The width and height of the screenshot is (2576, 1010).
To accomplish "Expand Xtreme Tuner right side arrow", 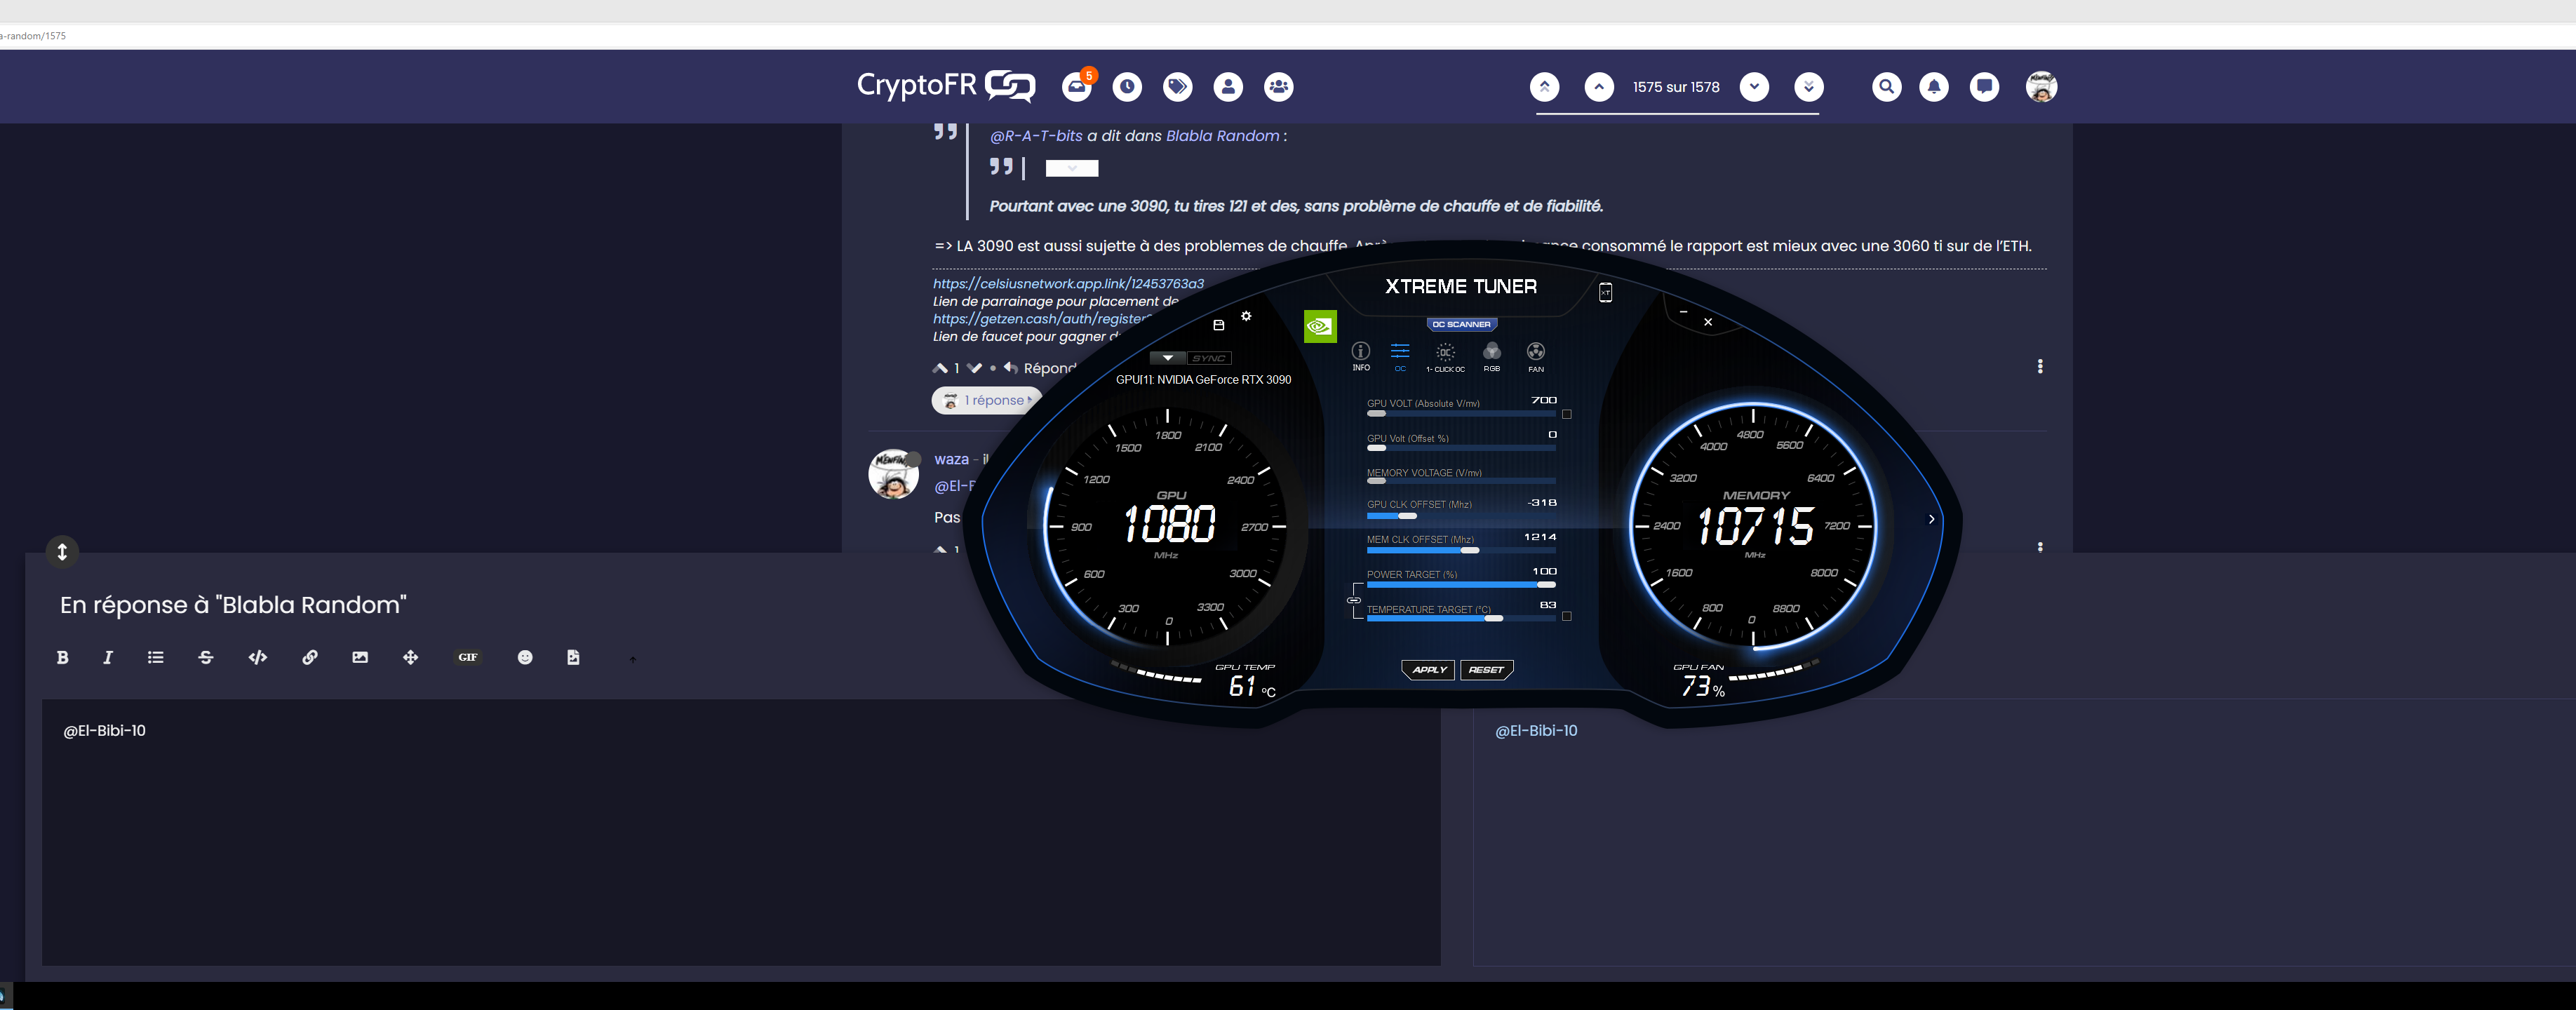I will click(1931, 519).
